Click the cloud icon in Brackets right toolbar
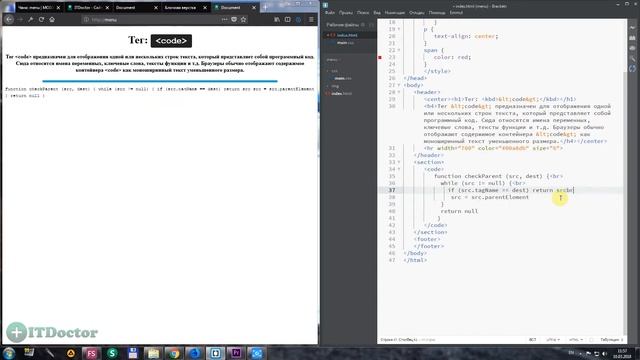The image size is (640, 360). [x=632, y=48]
